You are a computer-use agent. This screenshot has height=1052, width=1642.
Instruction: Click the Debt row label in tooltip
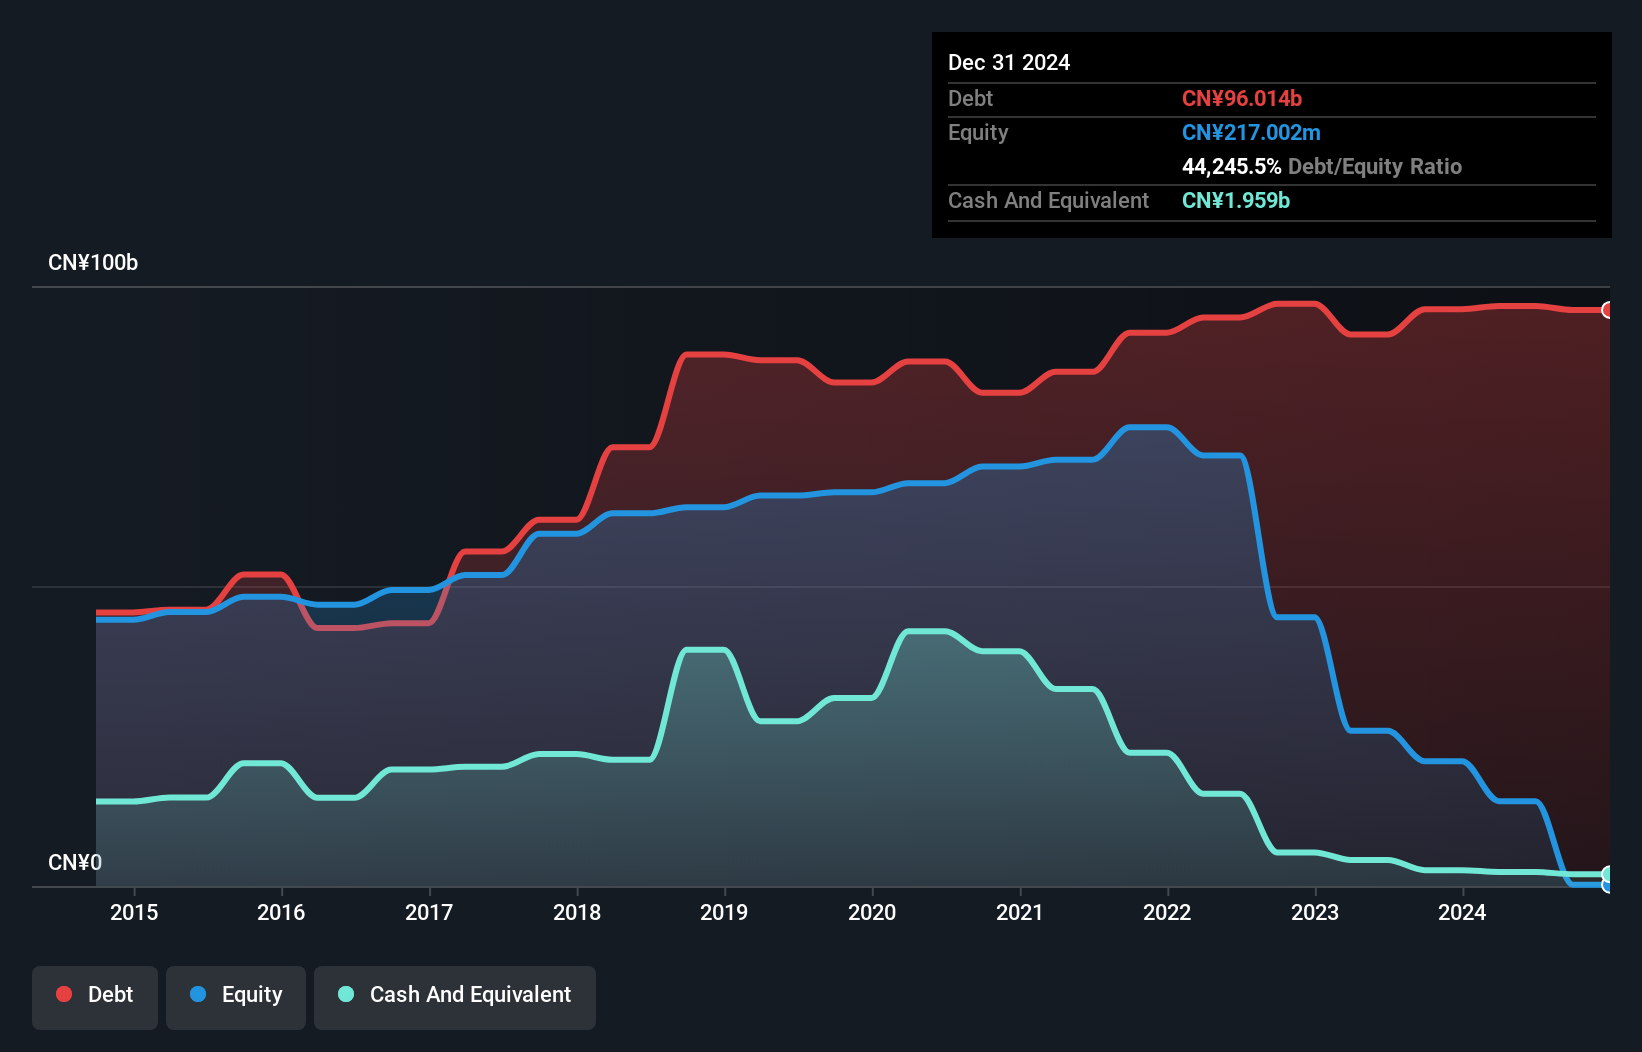click(x=970, y=98)
